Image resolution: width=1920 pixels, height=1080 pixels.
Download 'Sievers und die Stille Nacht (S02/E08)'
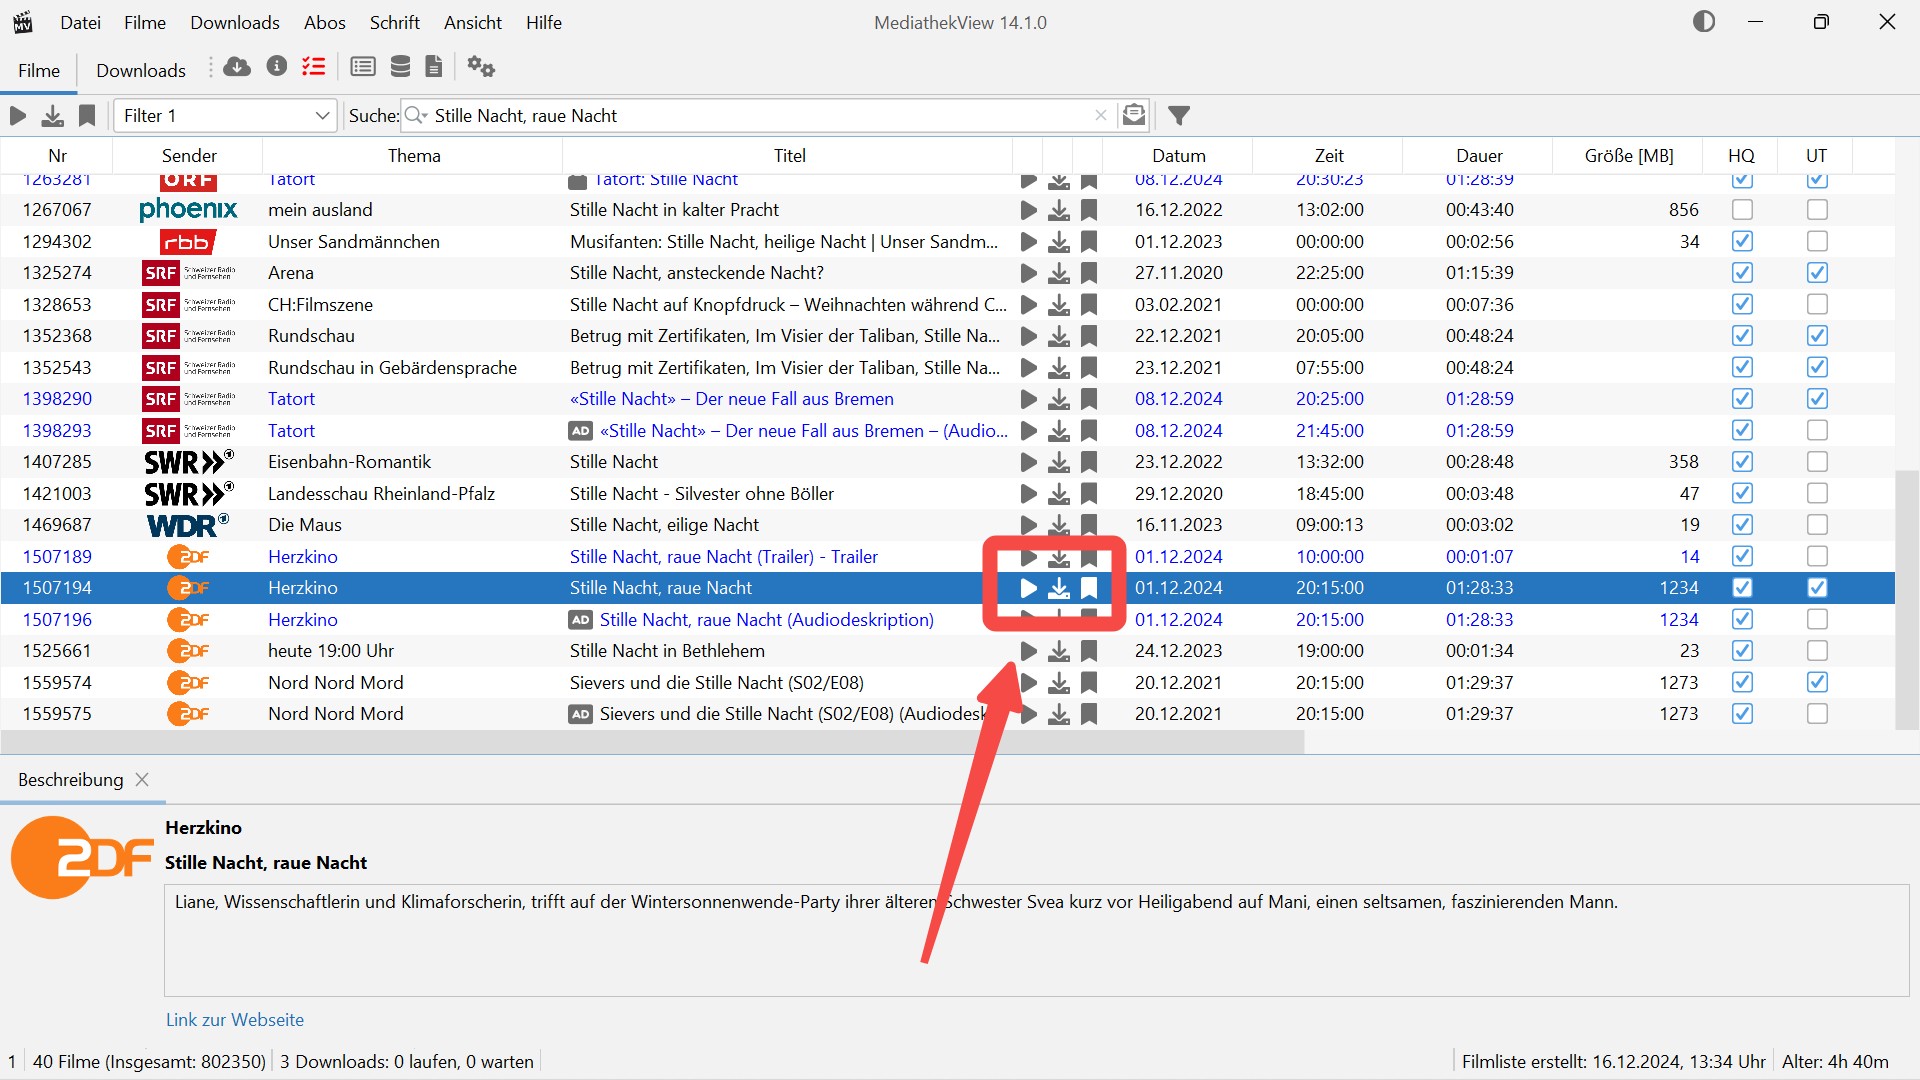pyautogui.click(x=1059, y=683)
